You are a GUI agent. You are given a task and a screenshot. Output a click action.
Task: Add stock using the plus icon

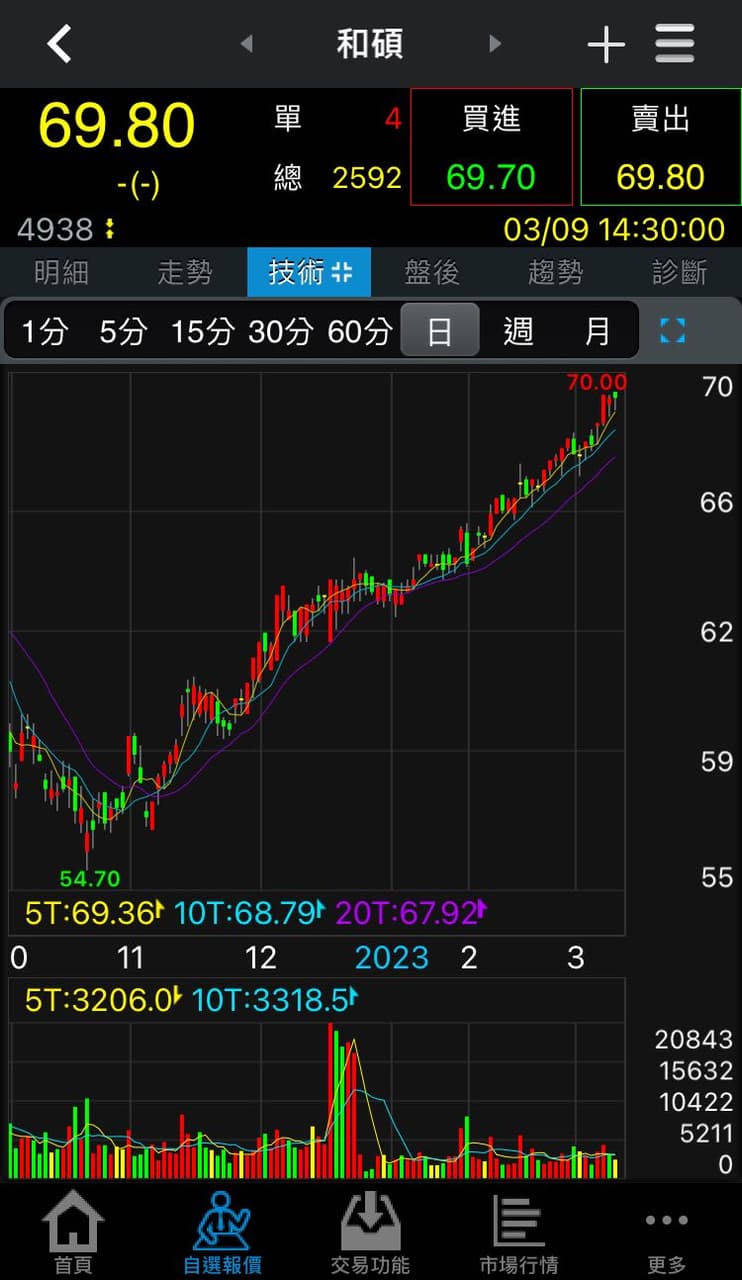606,45
